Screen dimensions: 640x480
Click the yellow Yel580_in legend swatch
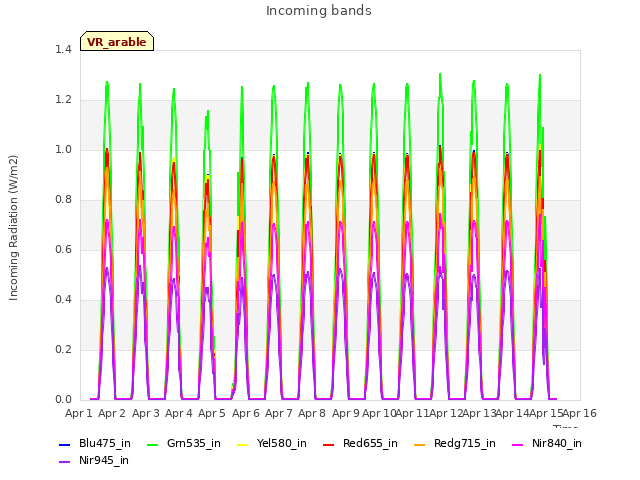243,444
